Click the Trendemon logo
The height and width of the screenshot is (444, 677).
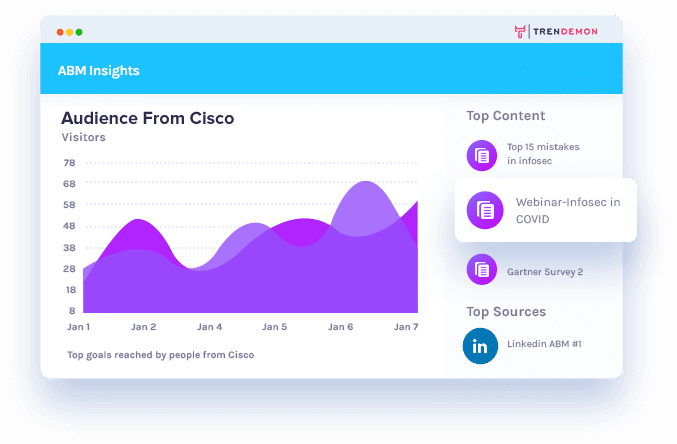coord(556,32)
